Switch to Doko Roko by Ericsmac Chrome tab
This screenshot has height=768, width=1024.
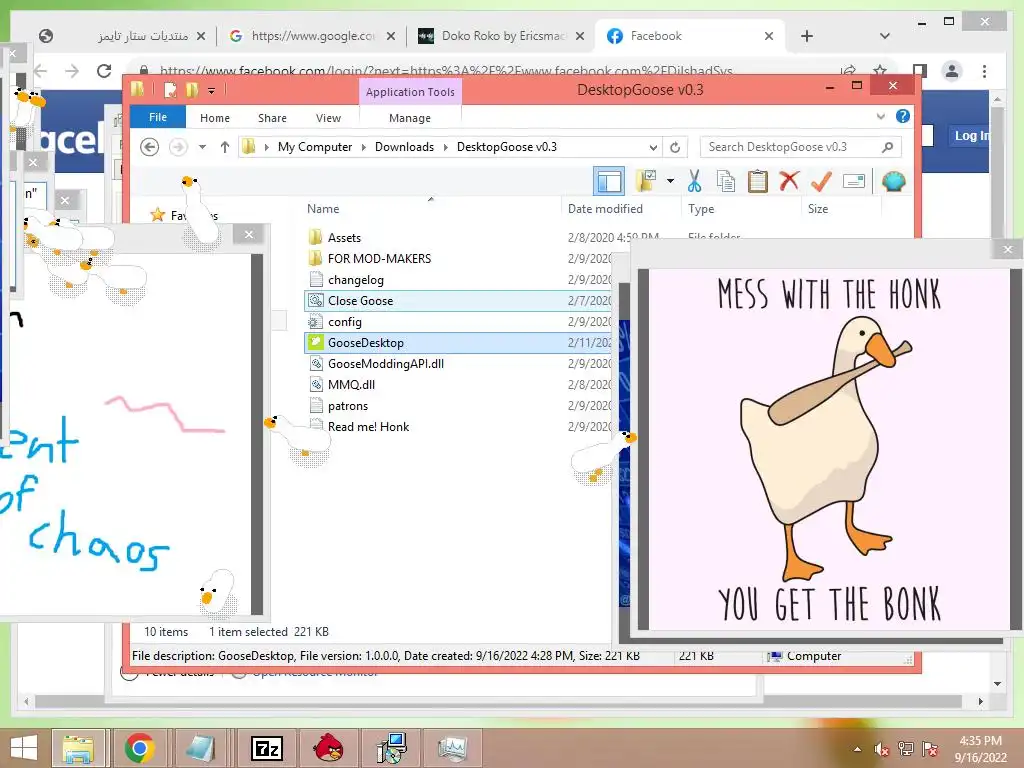pyautogui.click(x=502, y=36)
